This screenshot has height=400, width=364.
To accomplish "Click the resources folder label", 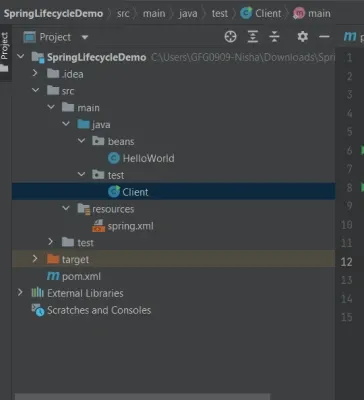I will 113,209.
